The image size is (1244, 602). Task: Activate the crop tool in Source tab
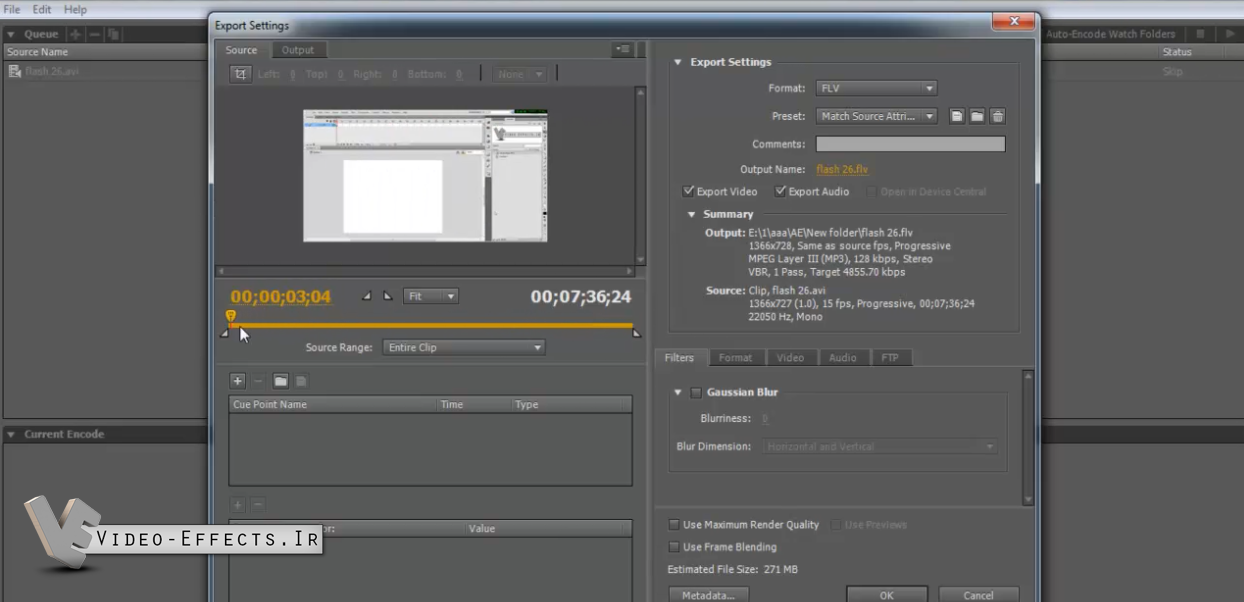(x=240, y=74)
